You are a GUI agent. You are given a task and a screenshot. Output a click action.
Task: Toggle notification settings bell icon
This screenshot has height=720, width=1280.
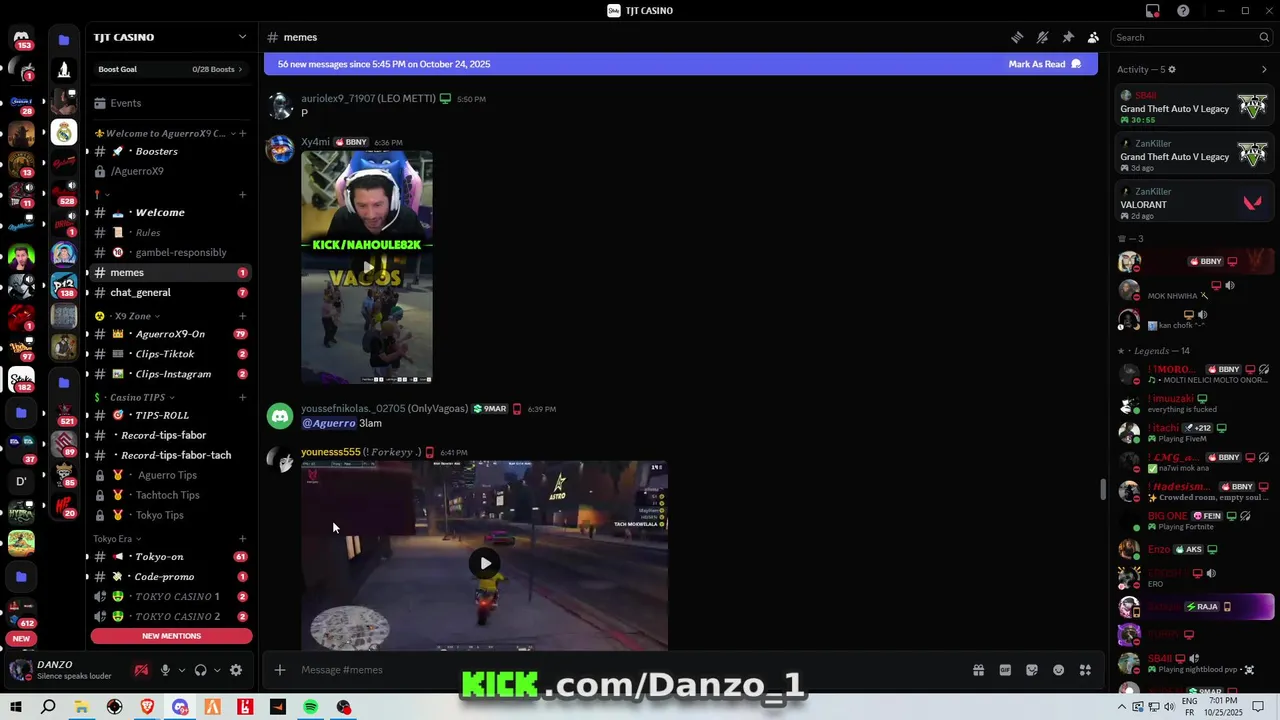1042,37
